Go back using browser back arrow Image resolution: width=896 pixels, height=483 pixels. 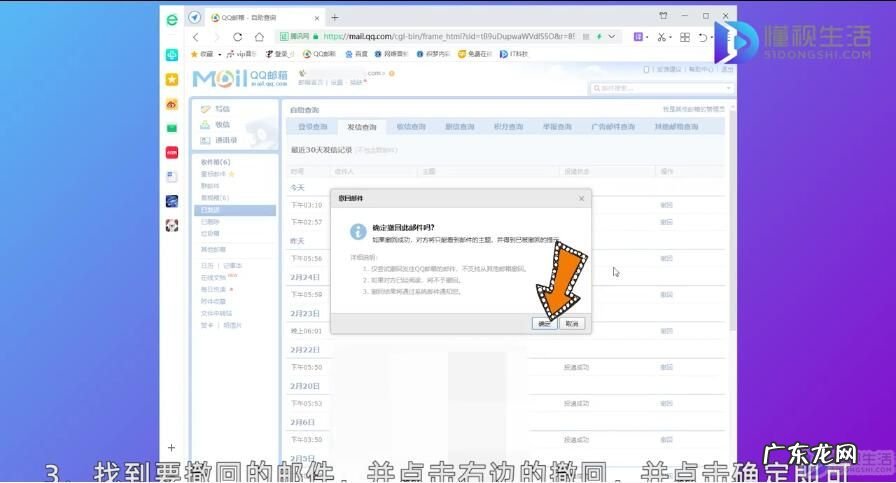196,37
